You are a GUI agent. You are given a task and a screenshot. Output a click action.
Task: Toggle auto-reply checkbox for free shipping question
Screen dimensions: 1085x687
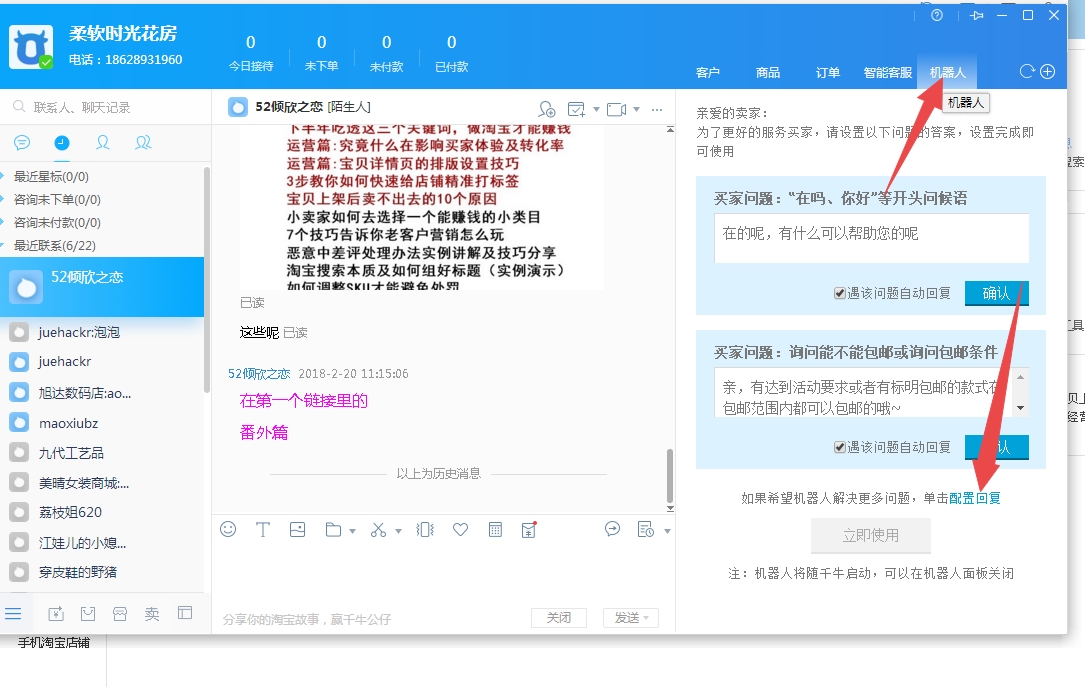(x=840, y=447)
